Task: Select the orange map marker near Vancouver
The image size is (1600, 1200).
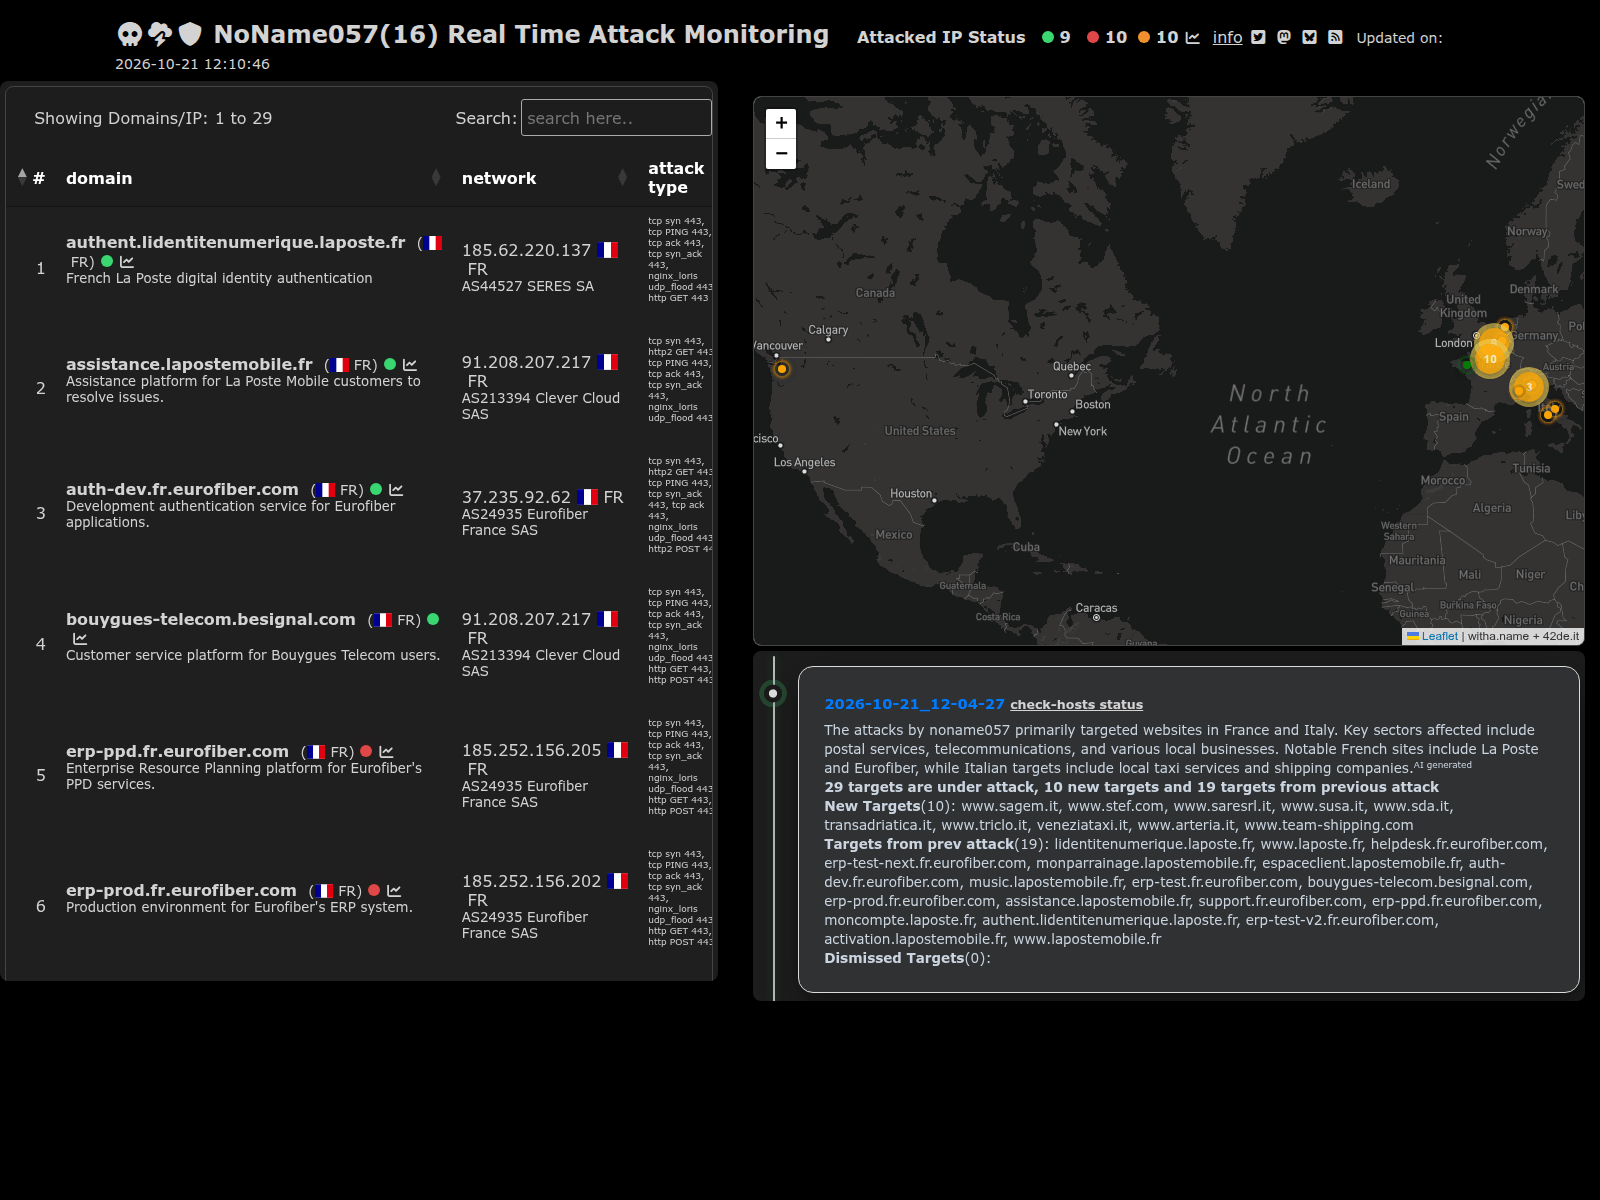Action: click(x=782, y=369)
